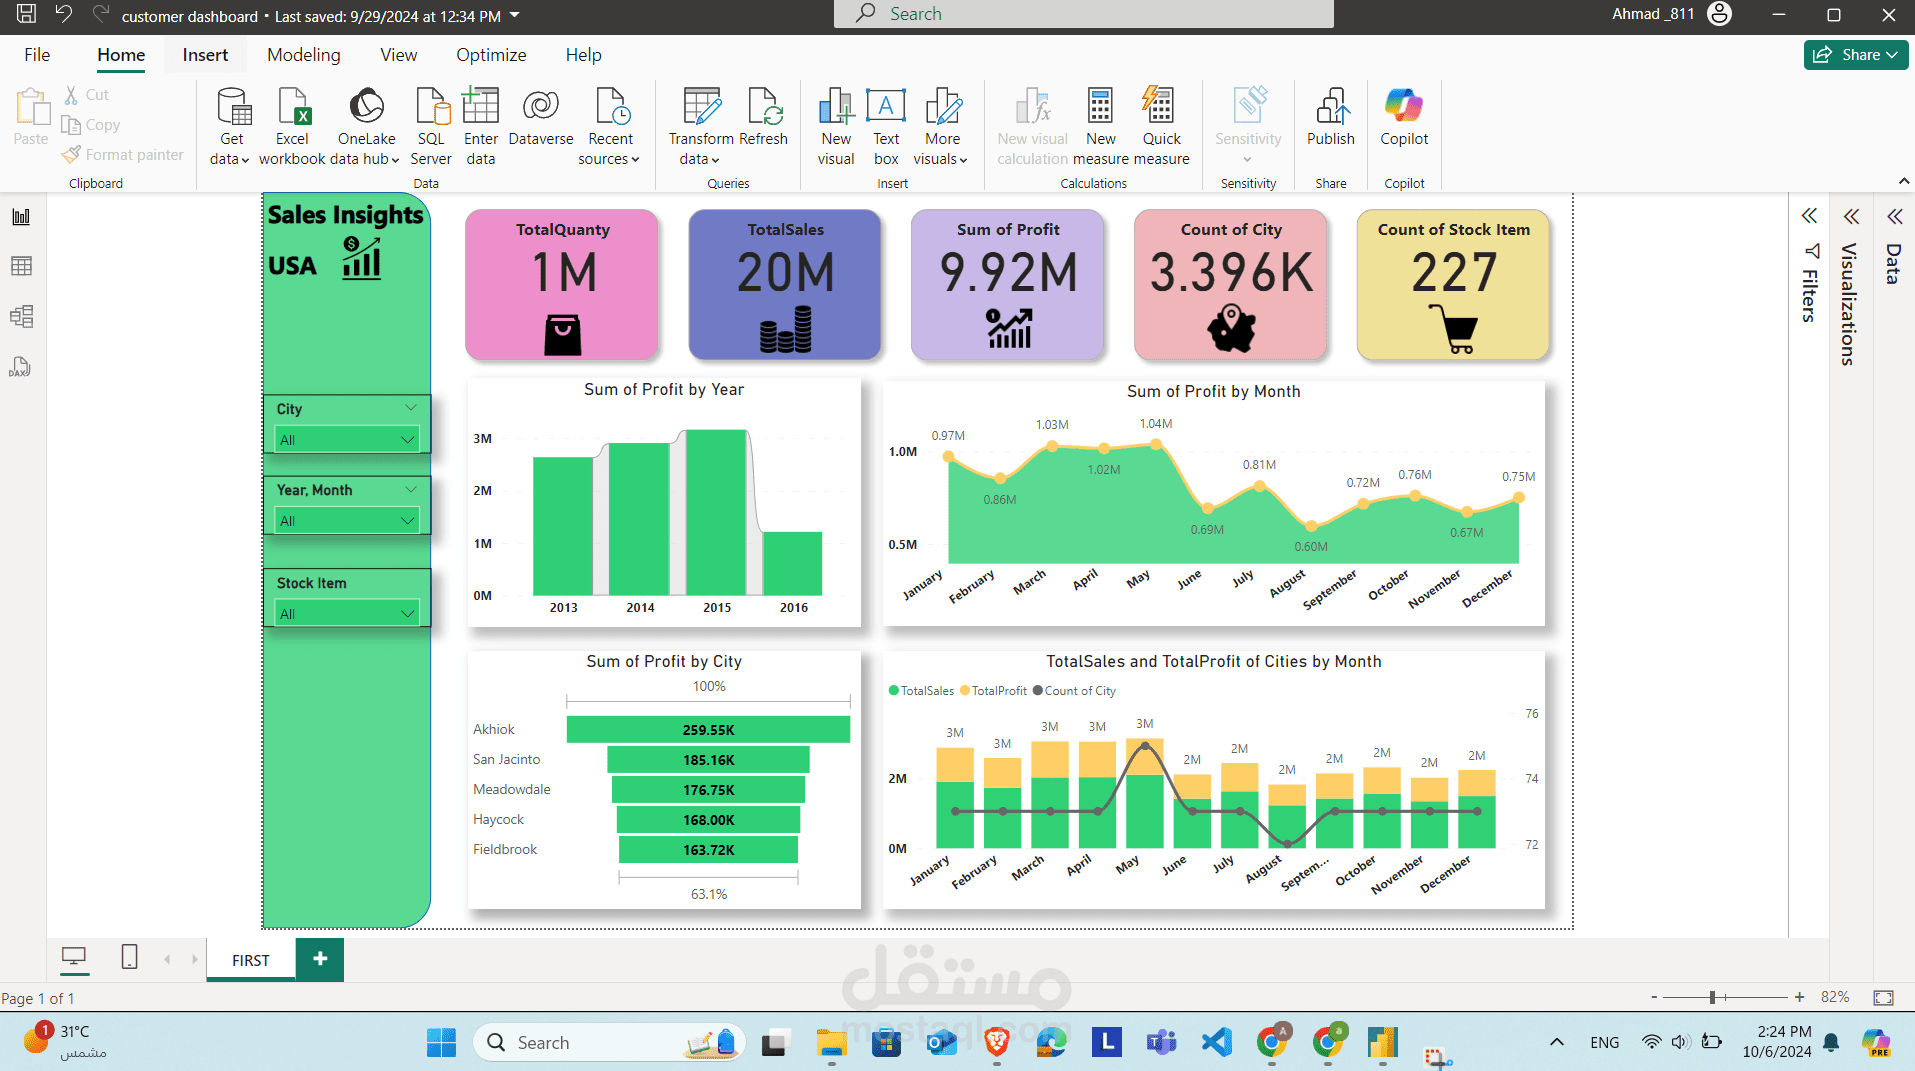The height and width of the screenshot is (1071, 1915).
Task: Connect to SQL Server
Action: [x=431, y=126]
